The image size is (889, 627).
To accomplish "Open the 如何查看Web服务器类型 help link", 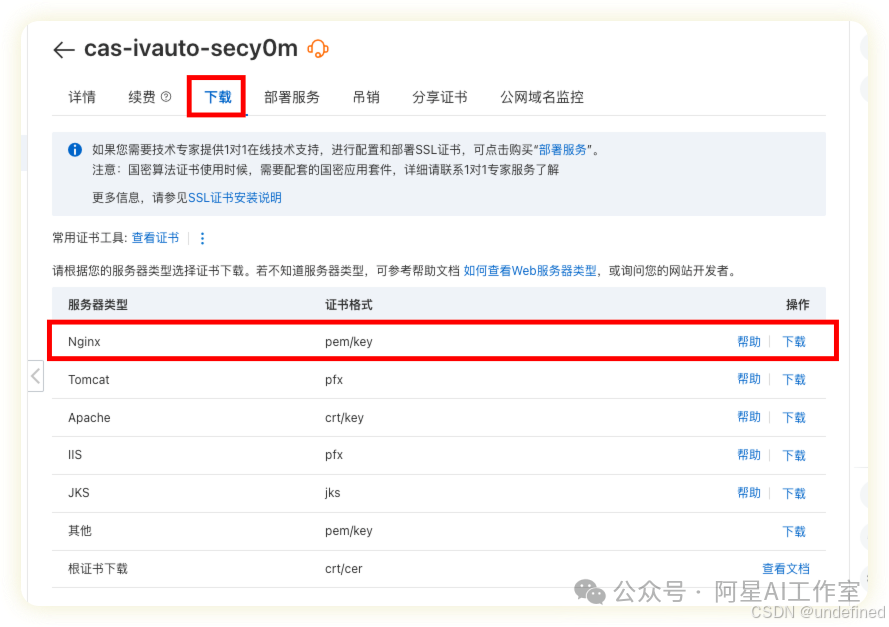I will [530, 271].
